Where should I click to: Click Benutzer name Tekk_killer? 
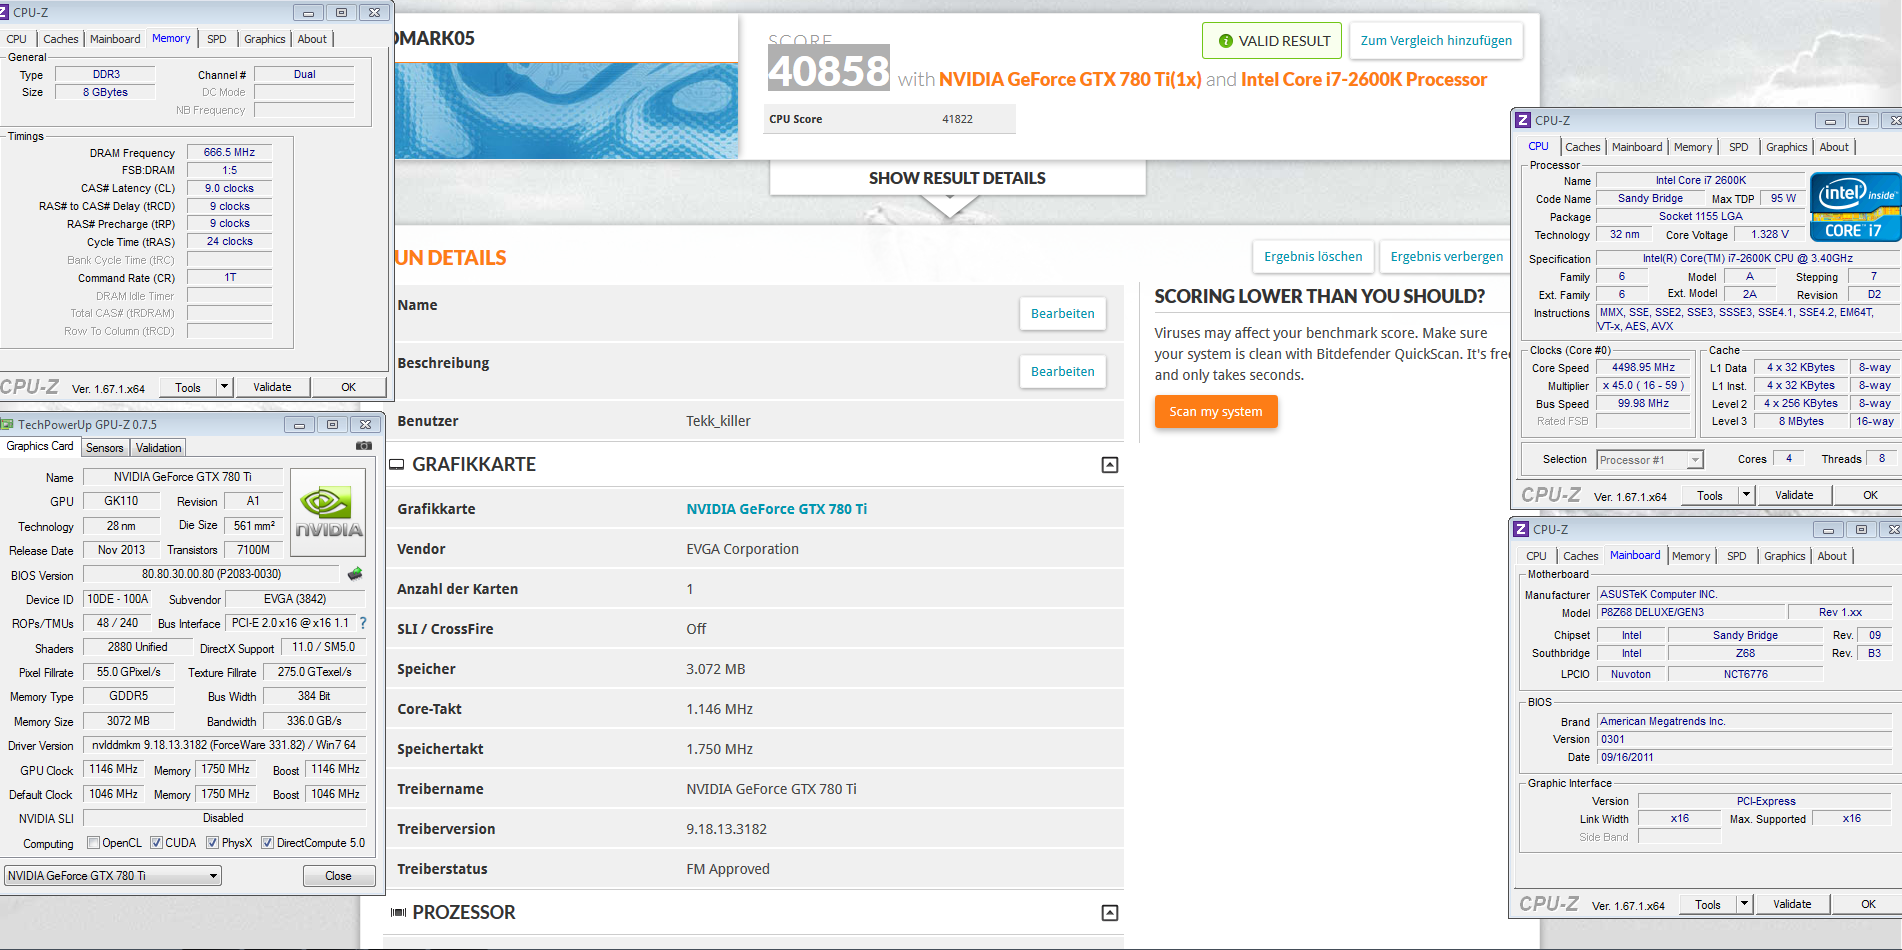tap(718, 421)
